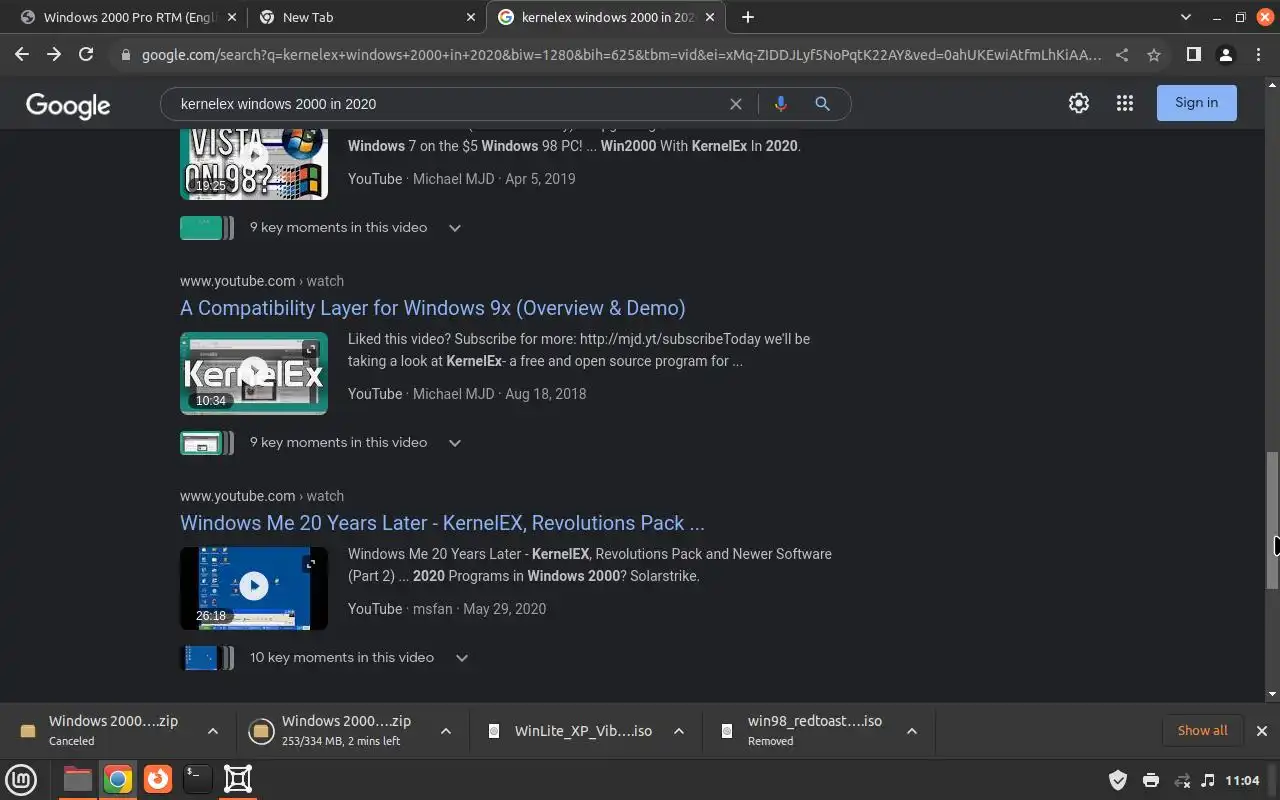Click the shield security tray icon
Screen dimensions: 1280x800
coord(1119,780)
